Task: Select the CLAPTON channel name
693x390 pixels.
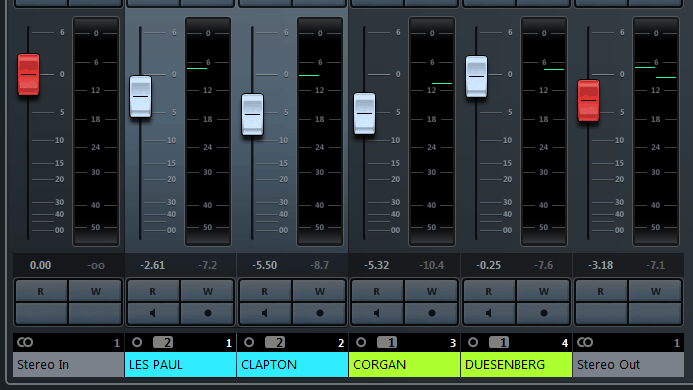Action: click(x=293, y=364)
